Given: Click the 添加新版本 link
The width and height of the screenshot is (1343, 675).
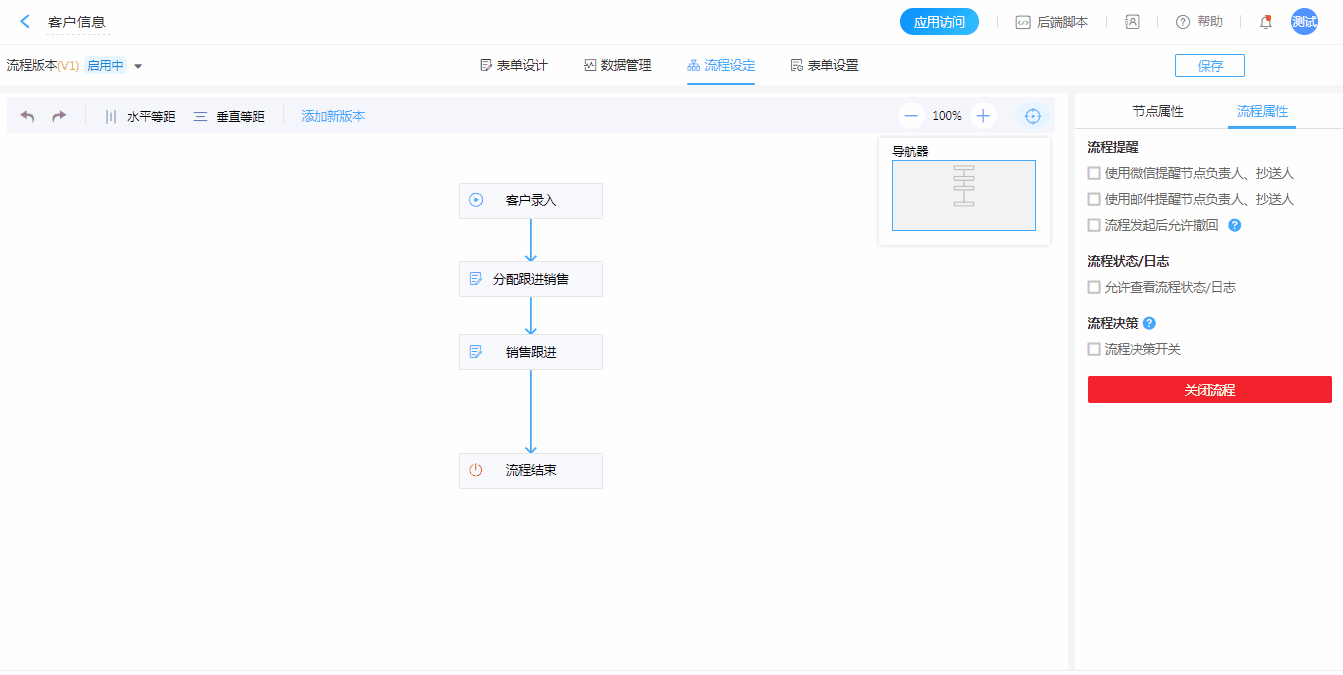Looking at the screenshot, I should point(333,116).
